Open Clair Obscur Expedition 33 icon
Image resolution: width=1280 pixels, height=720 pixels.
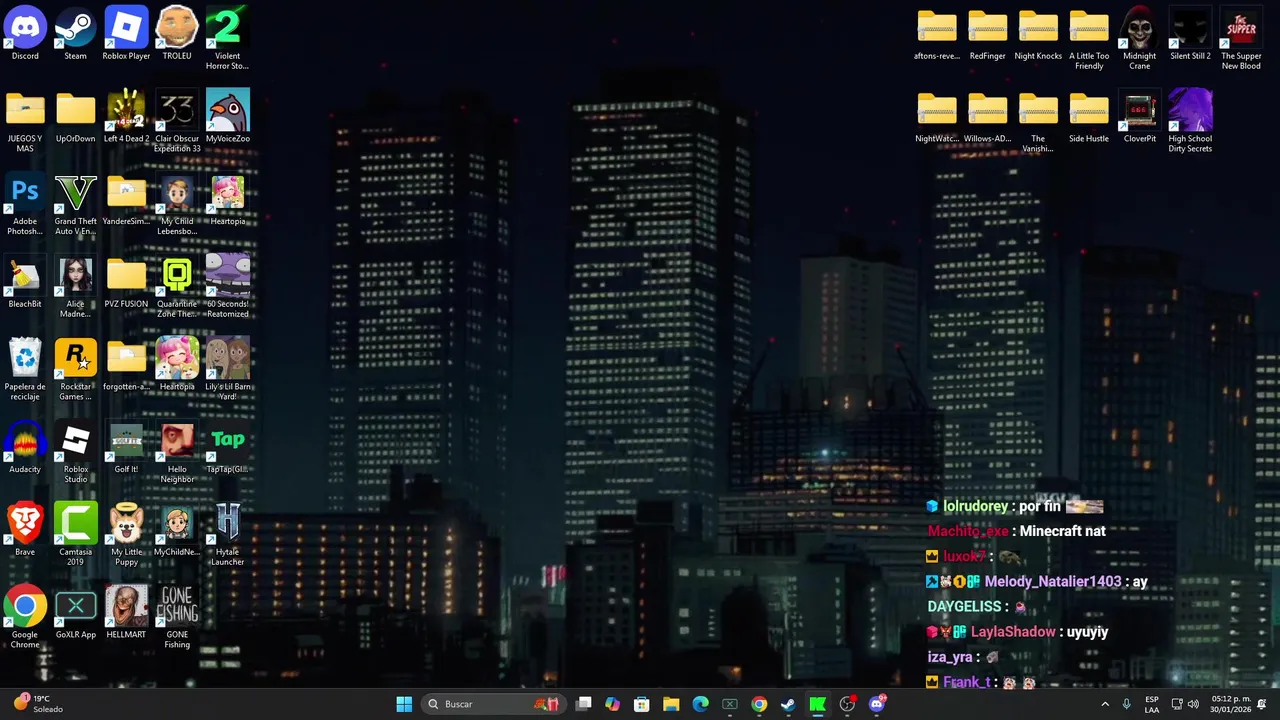click(x=177, y=122)
